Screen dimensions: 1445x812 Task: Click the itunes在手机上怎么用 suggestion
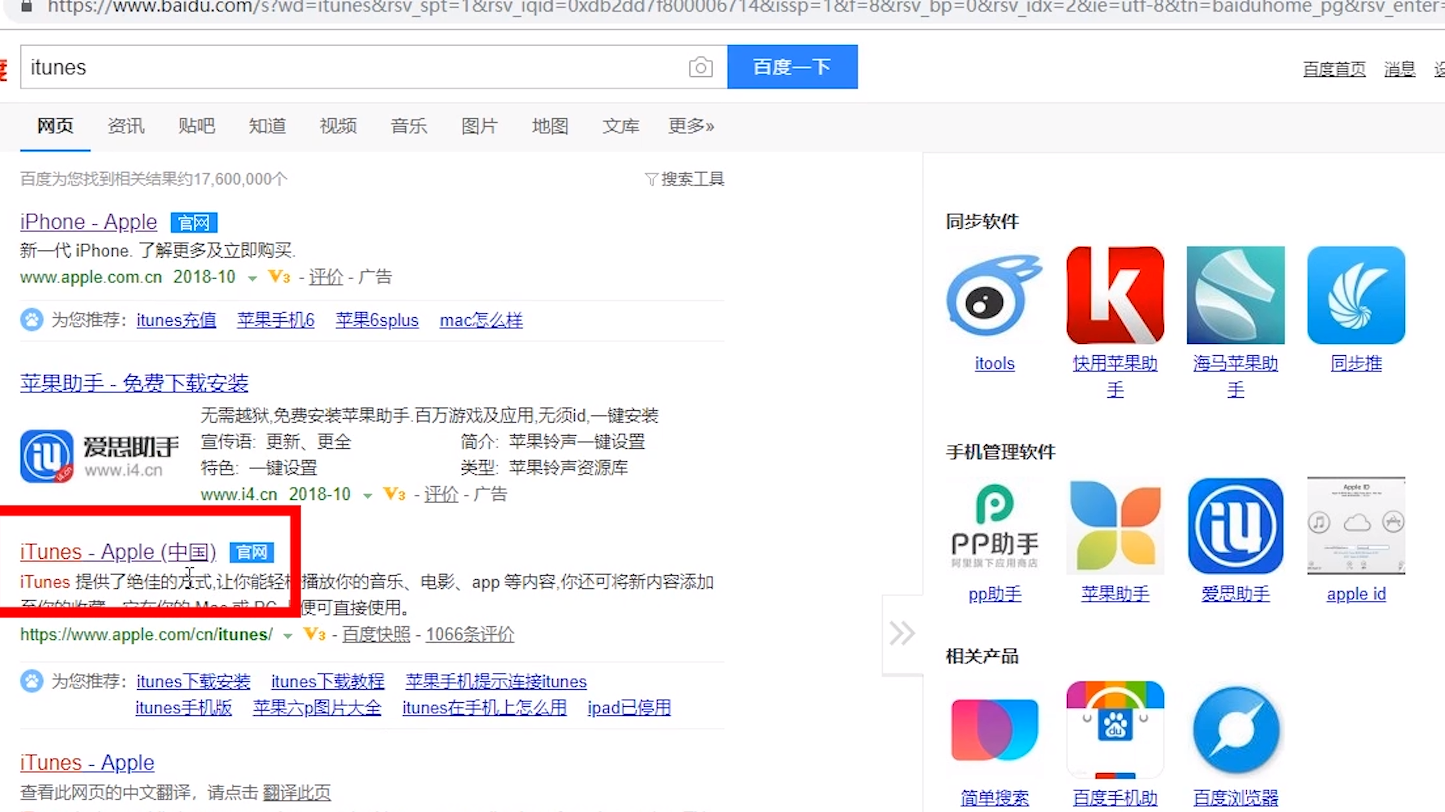click(x=484, y=707)
